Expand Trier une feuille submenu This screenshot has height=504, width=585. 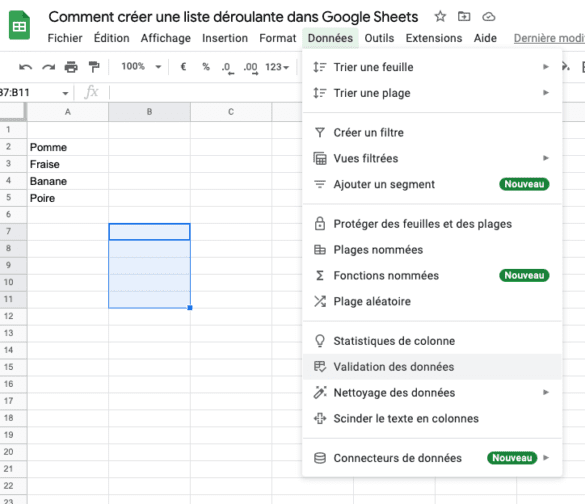pyautogui.click(x=546, y=67)
